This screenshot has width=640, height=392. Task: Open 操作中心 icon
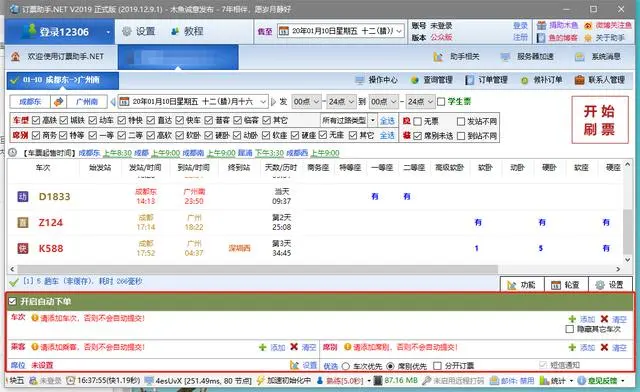(x=360, y=80)
